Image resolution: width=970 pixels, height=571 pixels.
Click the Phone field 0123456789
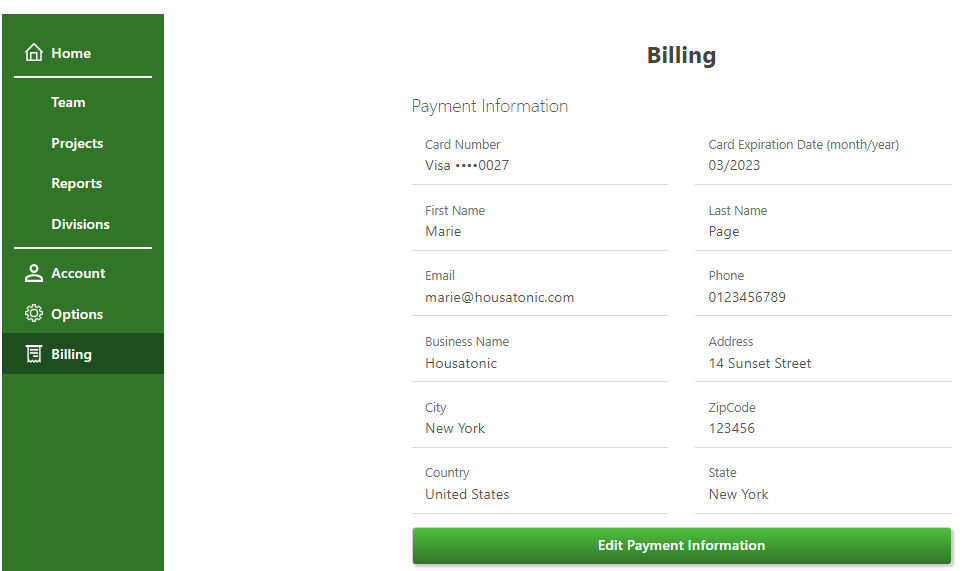823,287
